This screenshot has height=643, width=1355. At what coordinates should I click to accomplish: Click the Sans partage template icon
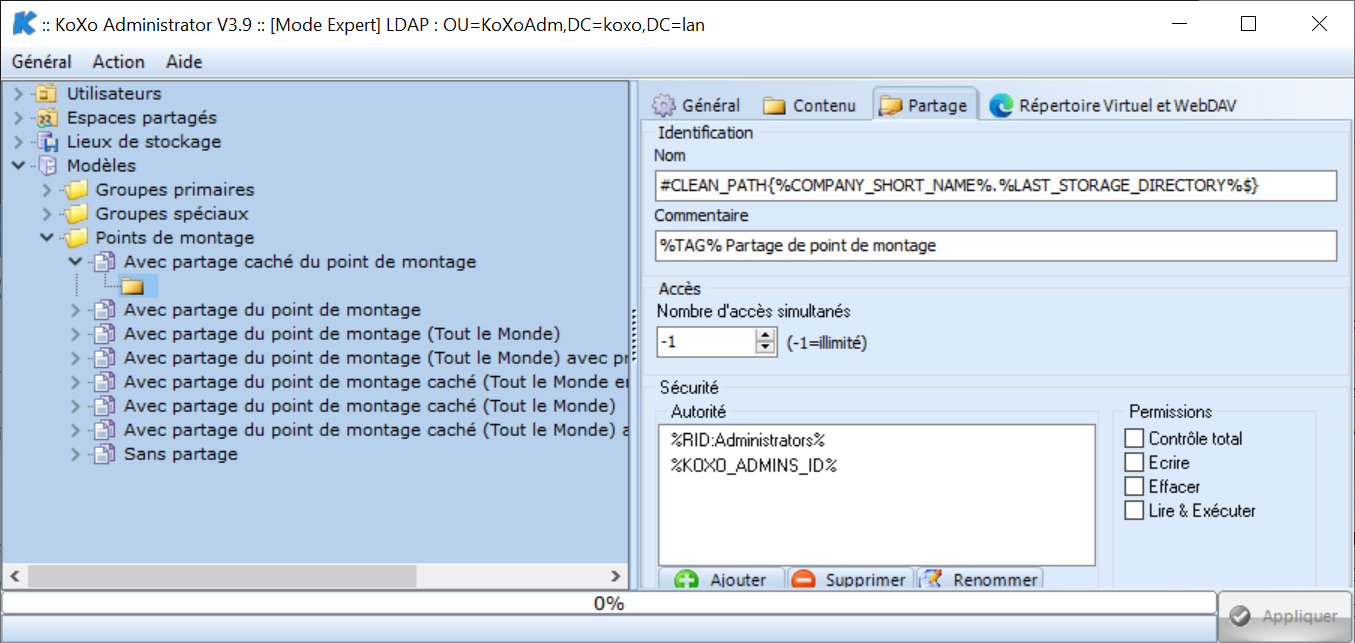(x=105, y=454)
